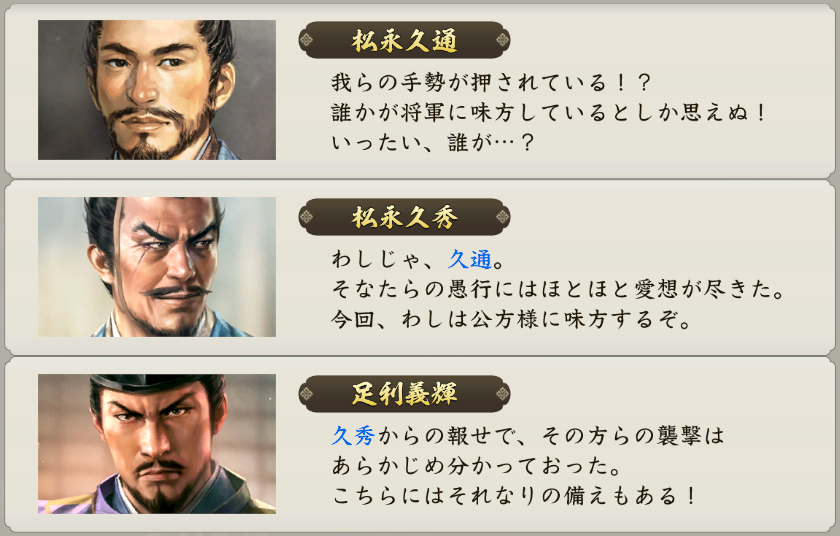
Task: Click the line 今回、わしは公方様に味方するぞ。
Action: pyautogui.click(x=511, y=320)
